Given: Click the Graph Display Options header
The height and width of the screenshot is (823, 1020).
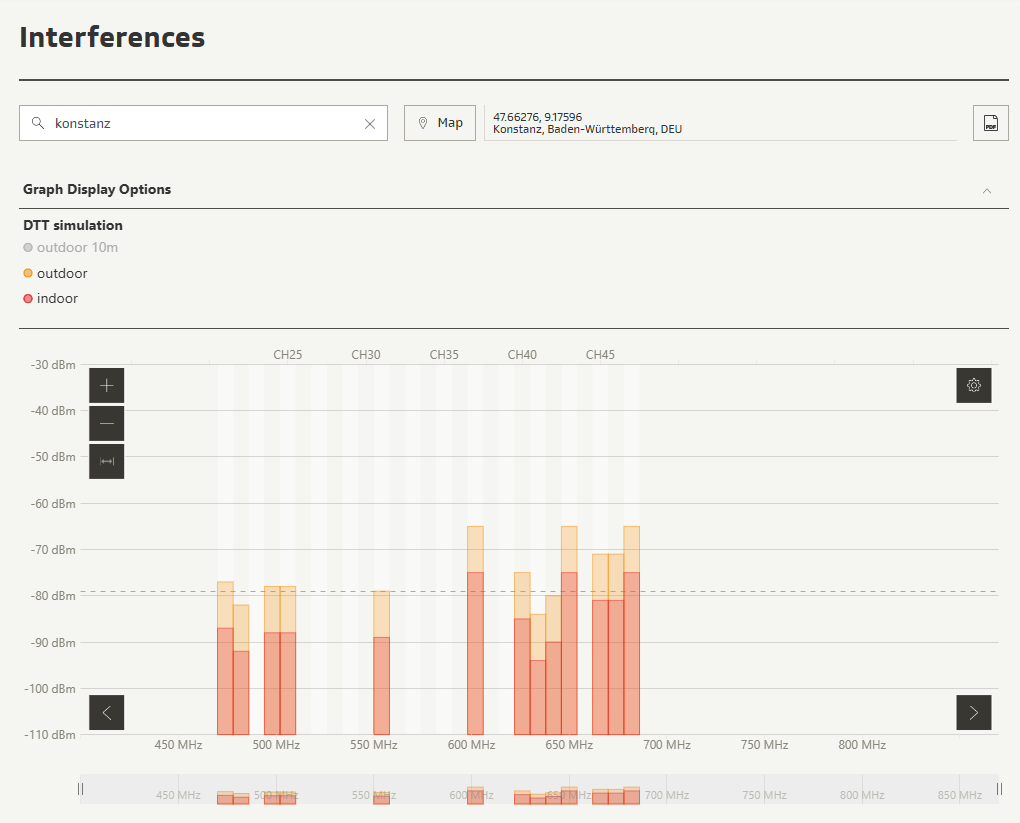Looking at the screenshot, I should [x=97, y=189].
